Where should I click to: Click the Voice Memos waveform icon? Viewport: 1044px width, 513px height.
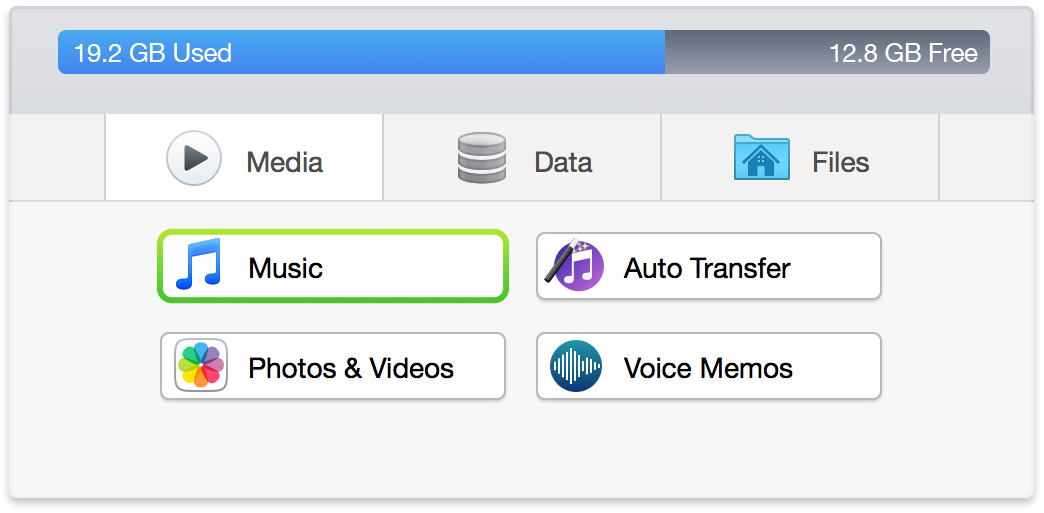(x=576, y=366)
